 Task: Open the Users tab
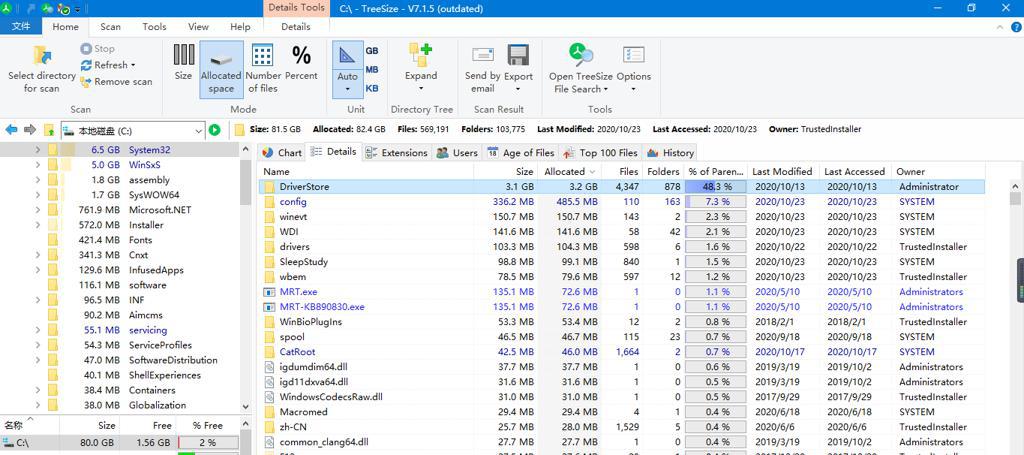coord(456,153)
